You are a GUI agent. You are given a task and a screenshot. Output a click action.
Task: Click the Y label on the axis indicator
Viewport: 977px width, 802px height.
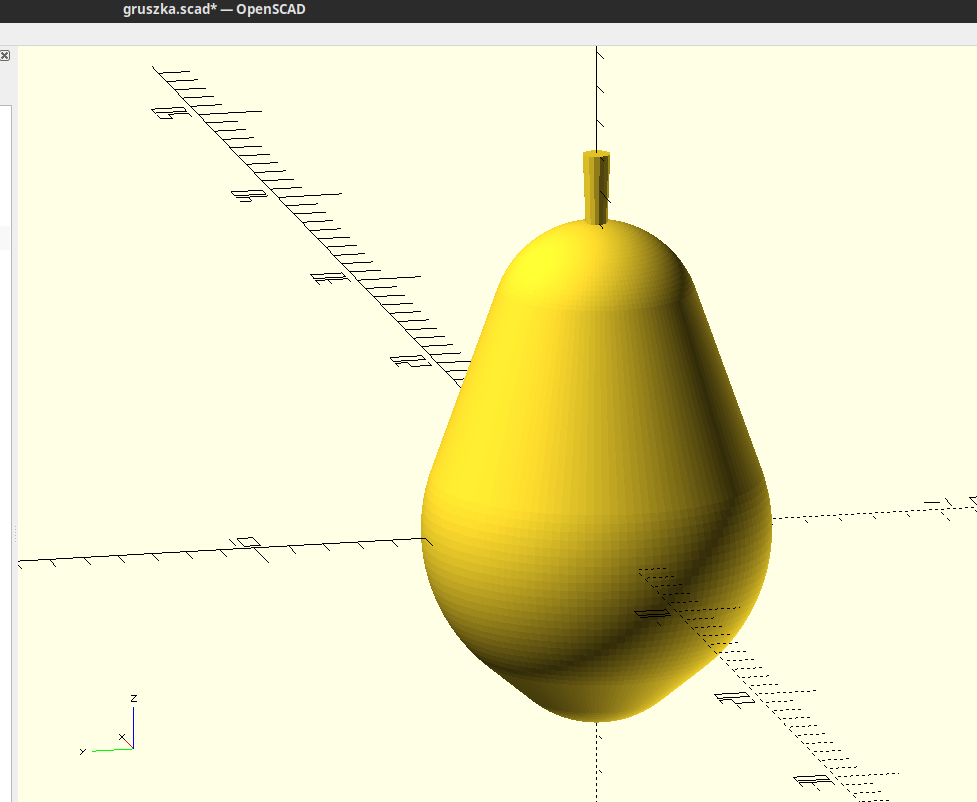(82, 750)
